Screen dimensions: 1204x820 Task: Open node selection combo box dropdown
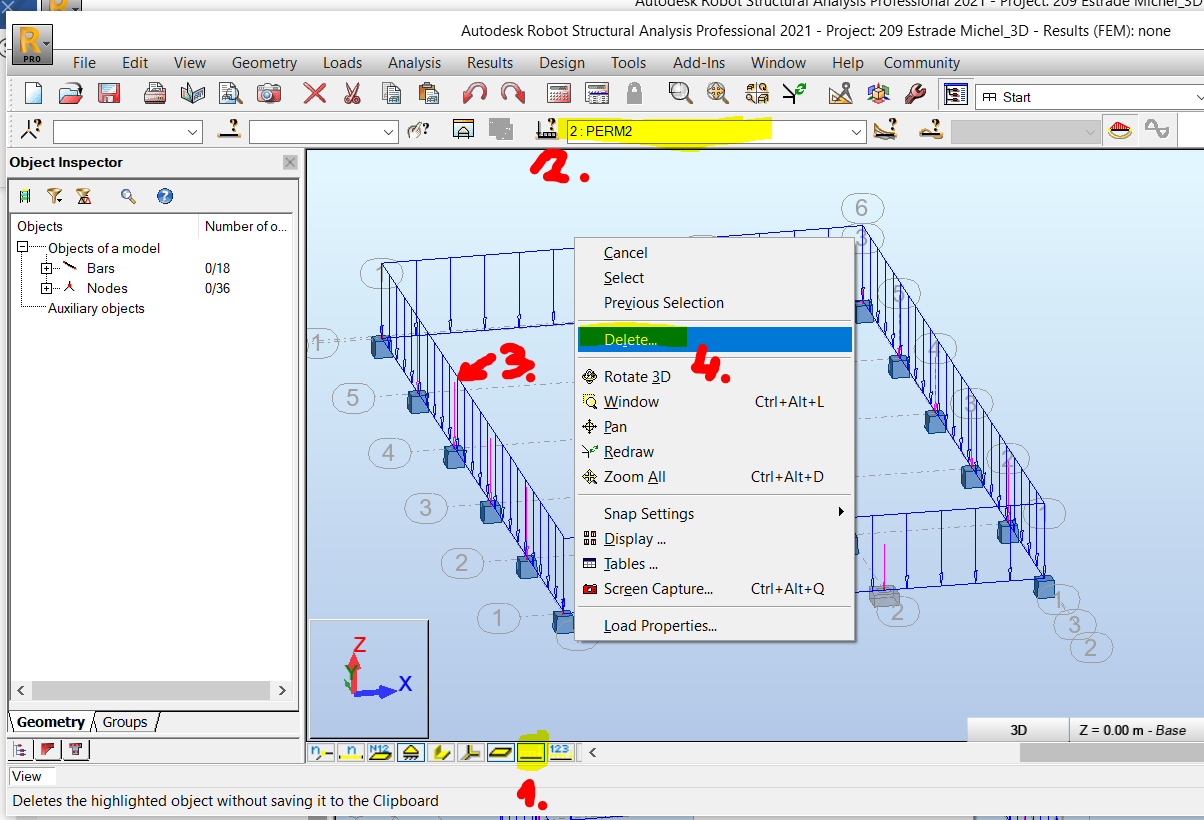click(193, 132)
